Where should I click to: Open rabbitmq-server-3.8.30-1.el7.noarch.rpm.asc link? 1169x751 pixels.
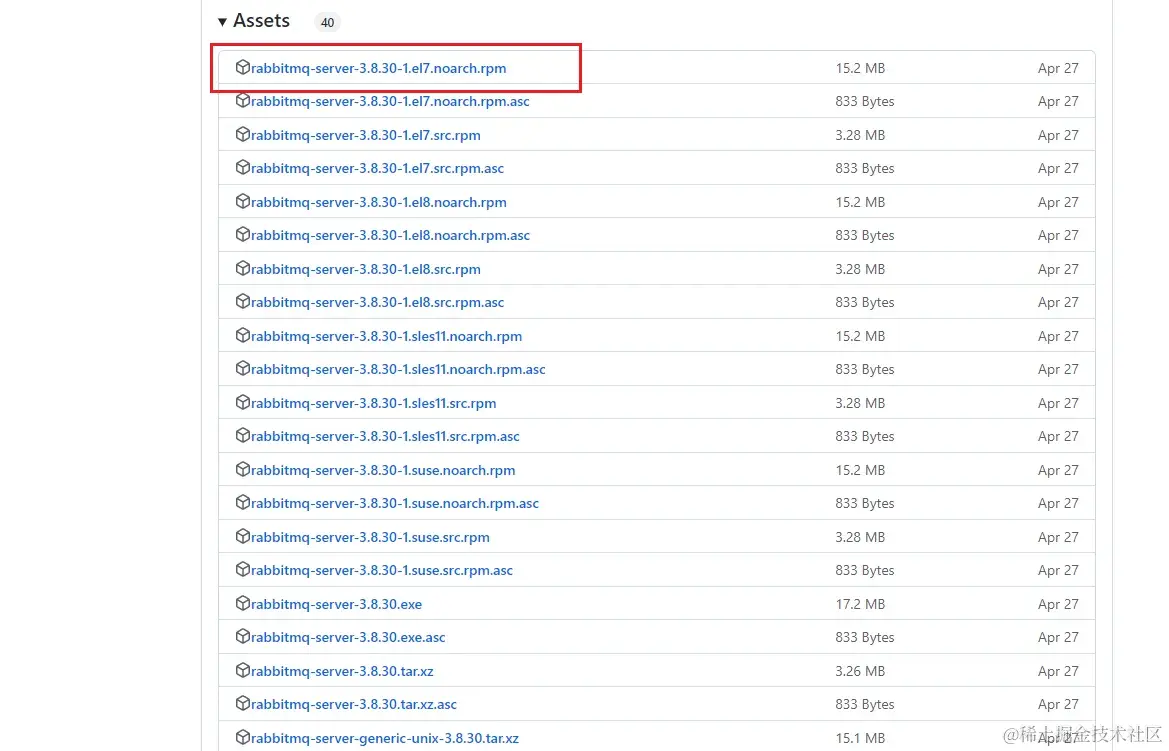pos(390,101)
